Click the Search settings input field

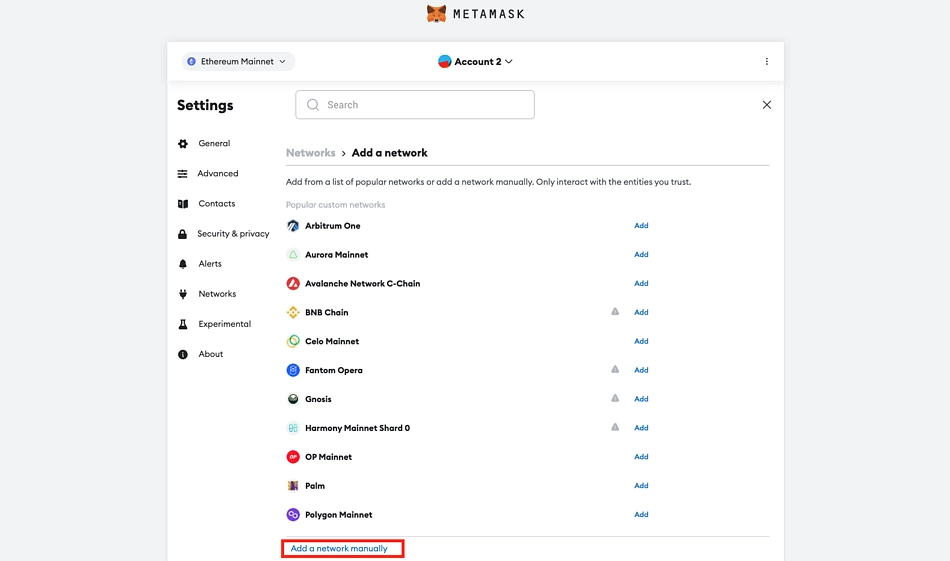point(415,105)
